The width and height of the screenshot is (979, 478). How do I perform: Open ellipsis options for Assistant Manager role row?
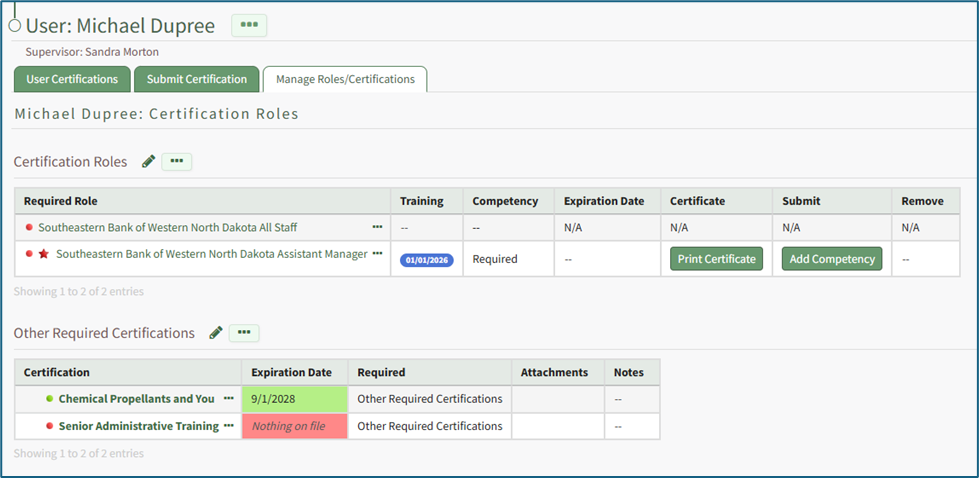click(377, 254)
